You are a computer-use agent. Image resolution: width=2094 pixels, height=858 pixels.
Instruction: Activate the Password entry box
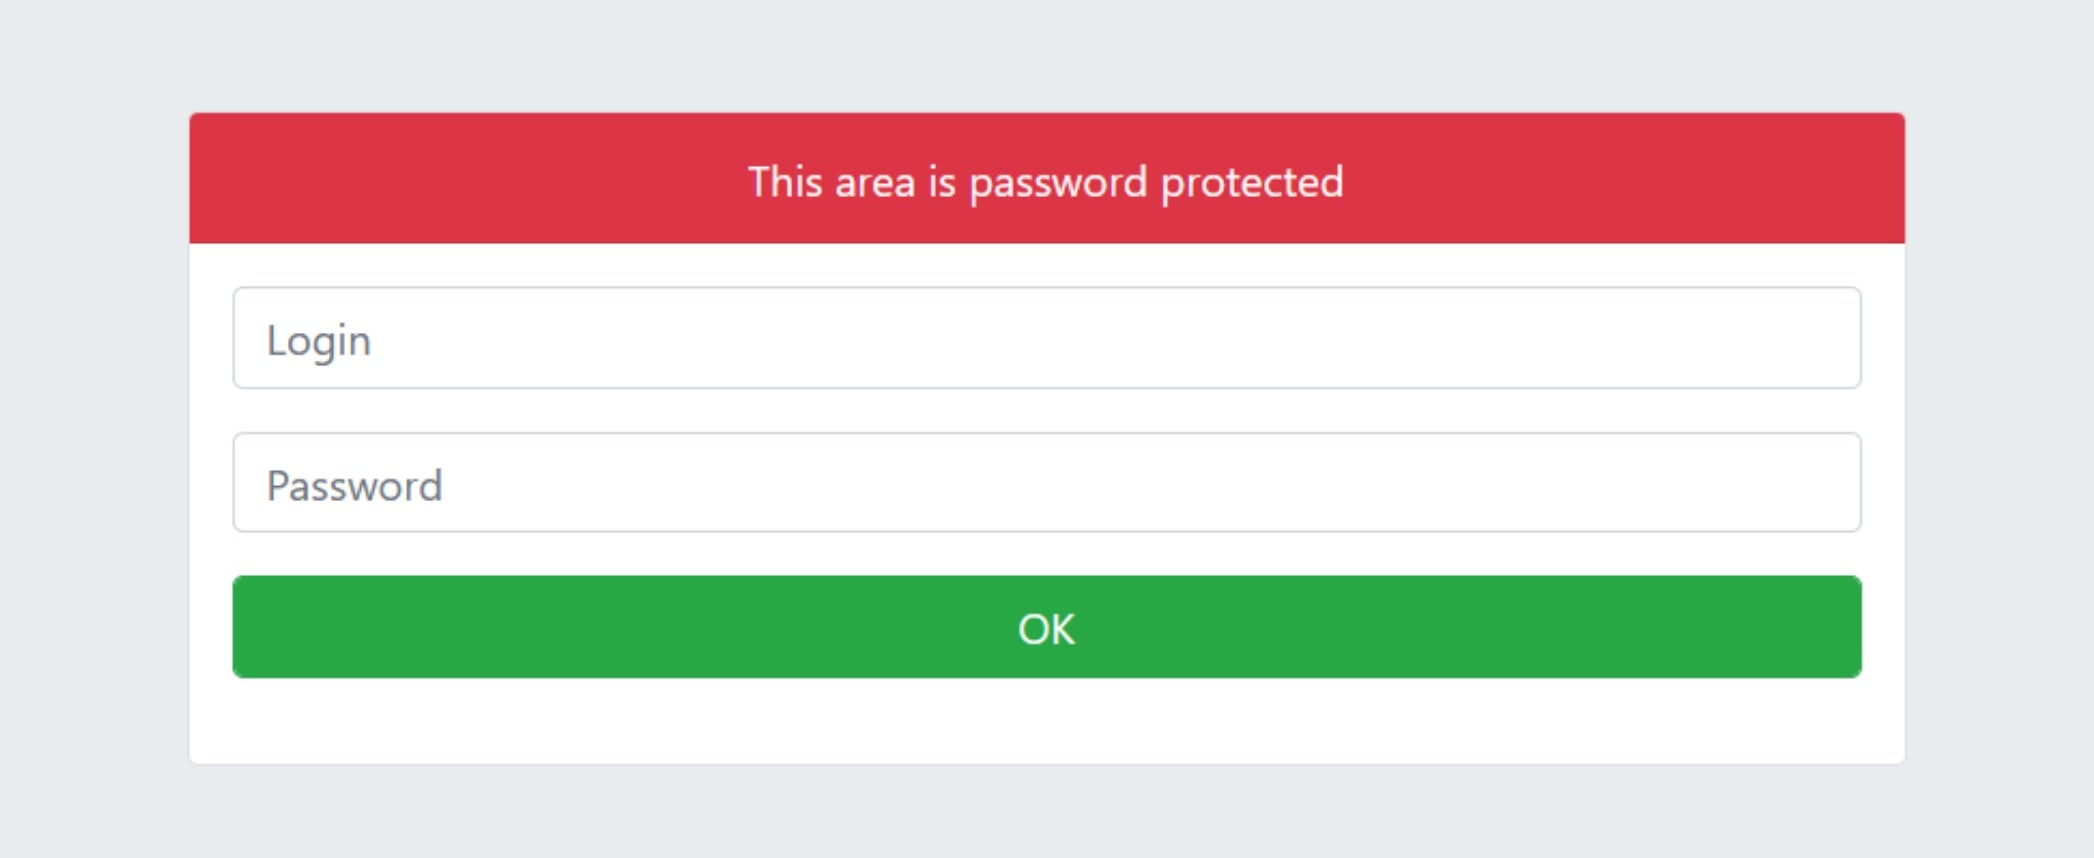click(1046, 483)
